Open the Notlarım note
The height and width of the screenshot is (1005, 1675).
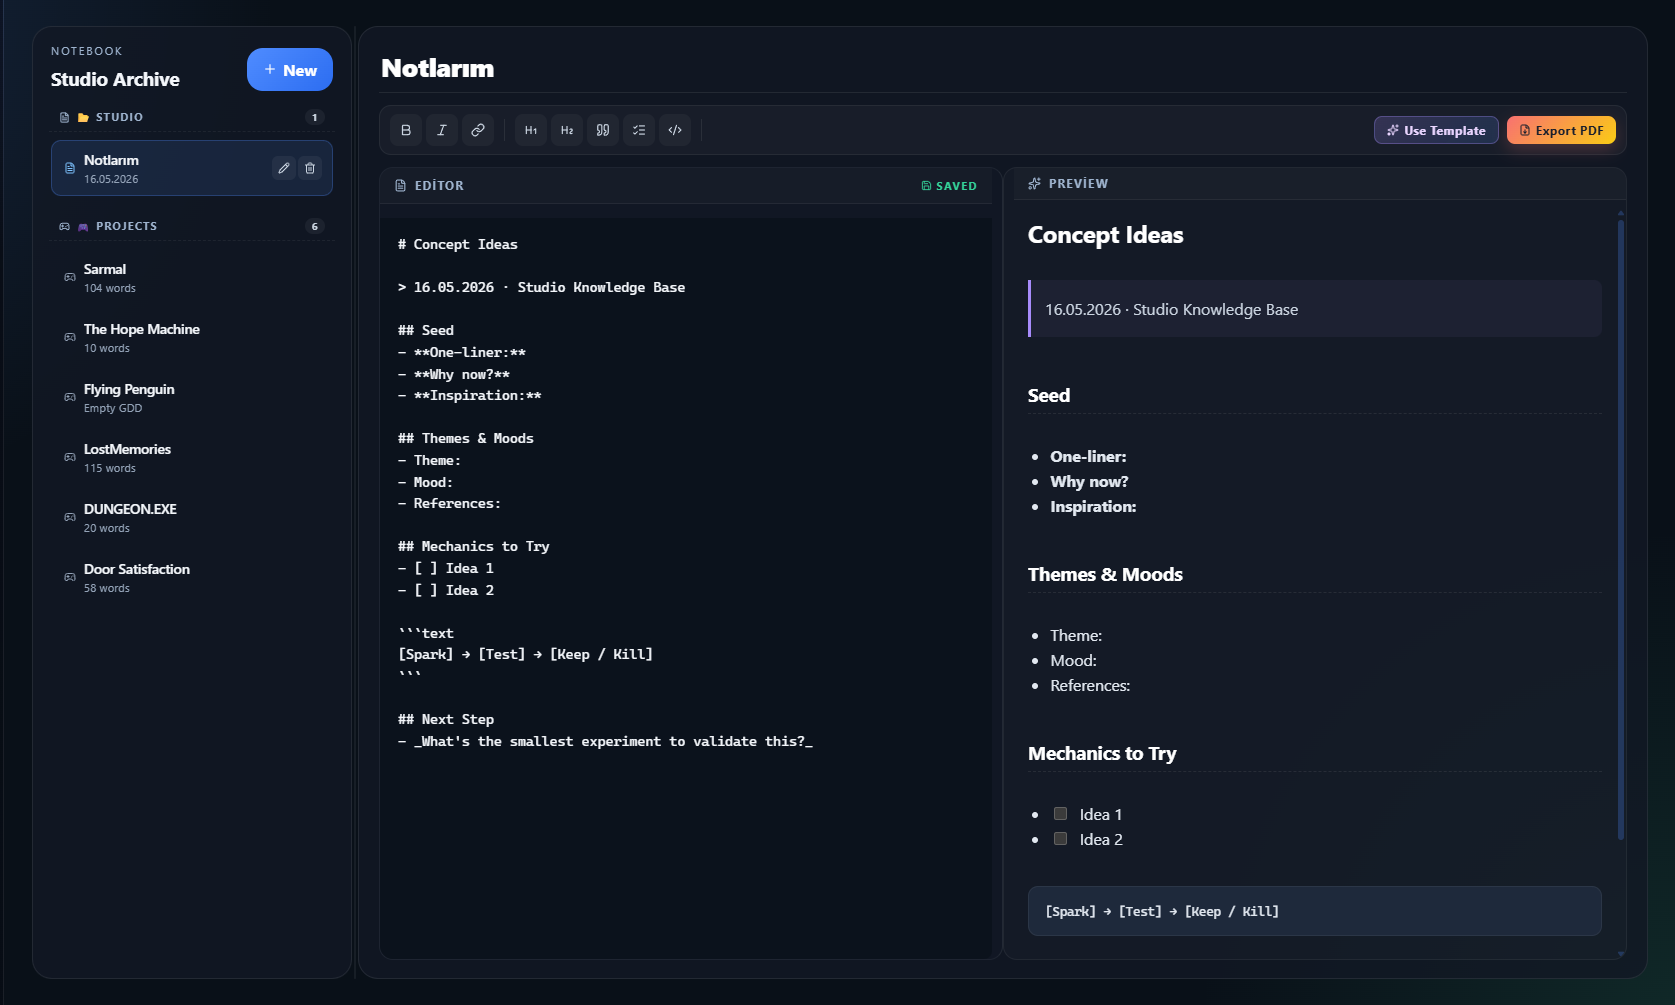point(192,168)
